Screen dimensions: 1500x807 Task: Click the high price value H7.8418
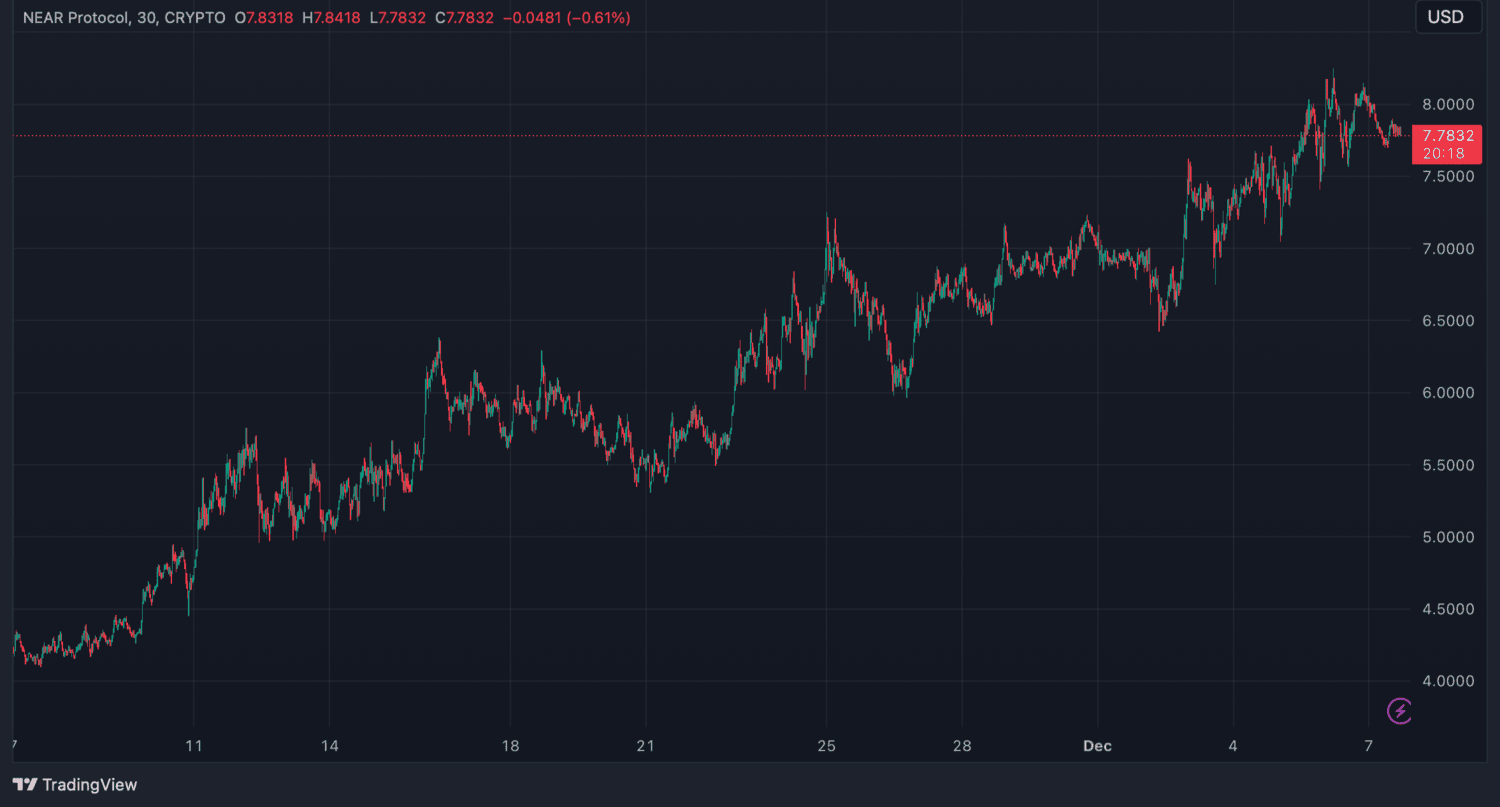point(333,18)
